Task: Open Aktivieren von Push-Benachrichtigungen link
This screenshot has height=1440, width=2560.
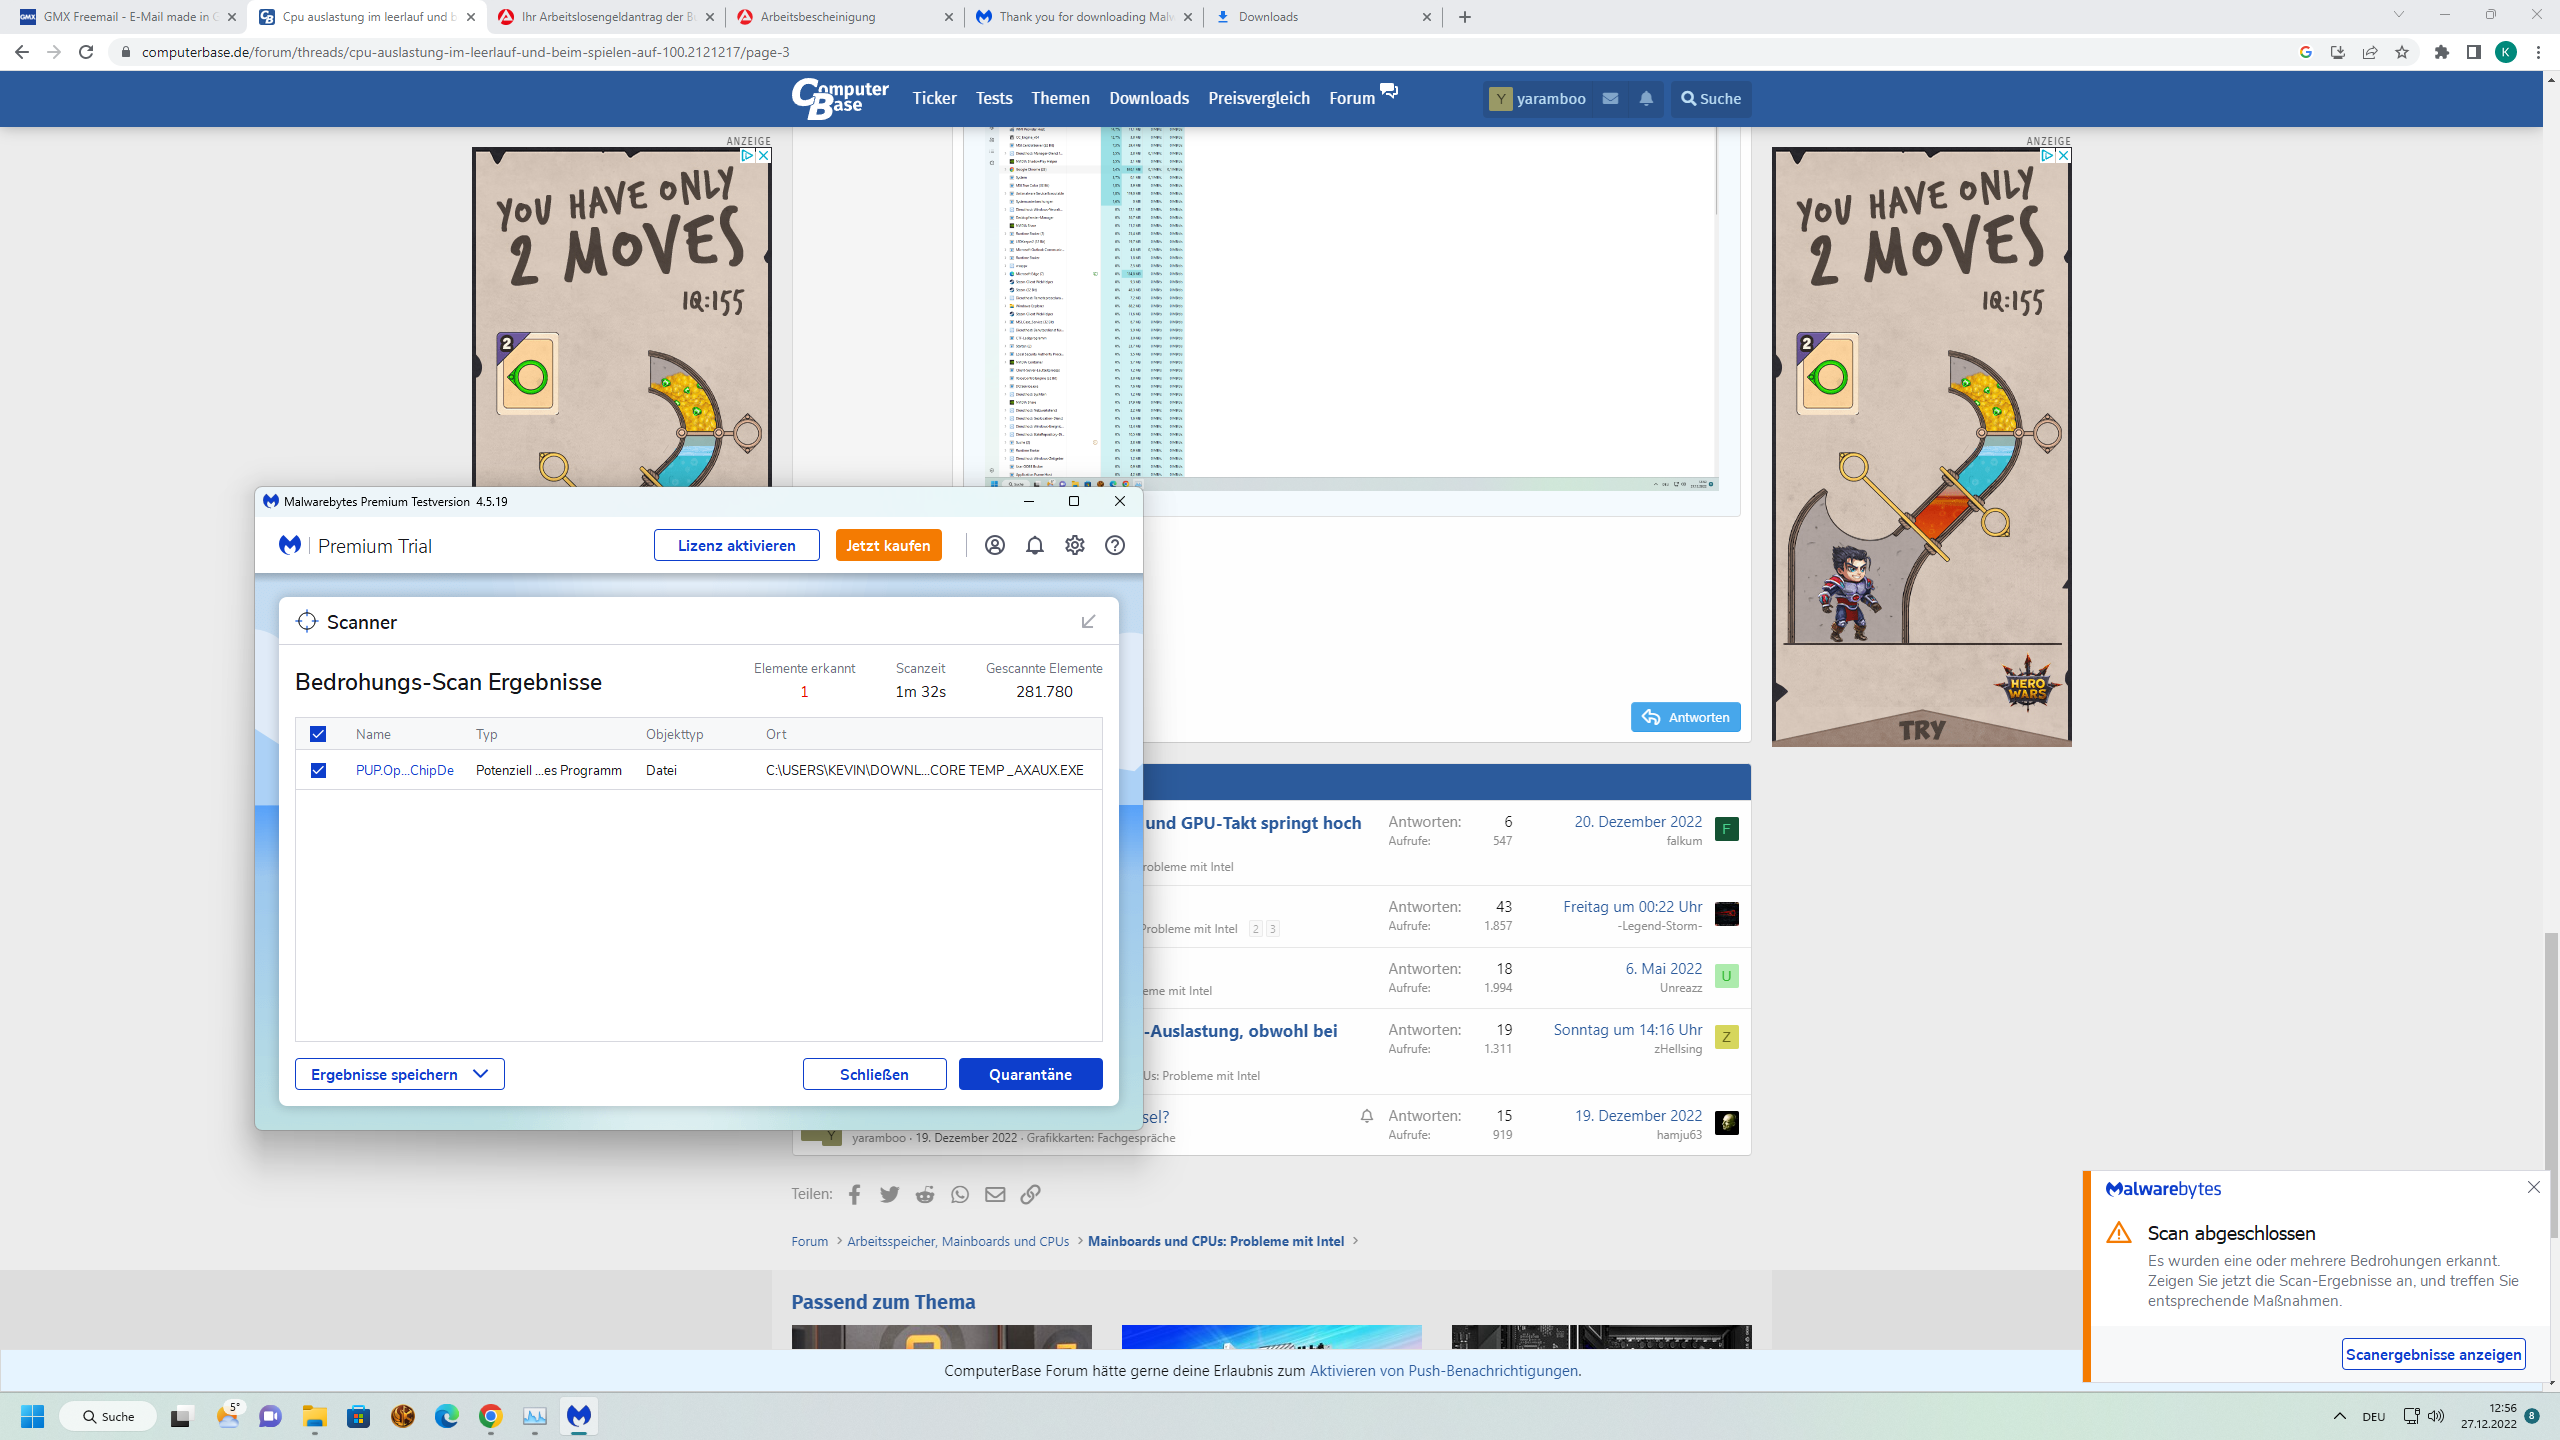Action: [1443, 1371]
